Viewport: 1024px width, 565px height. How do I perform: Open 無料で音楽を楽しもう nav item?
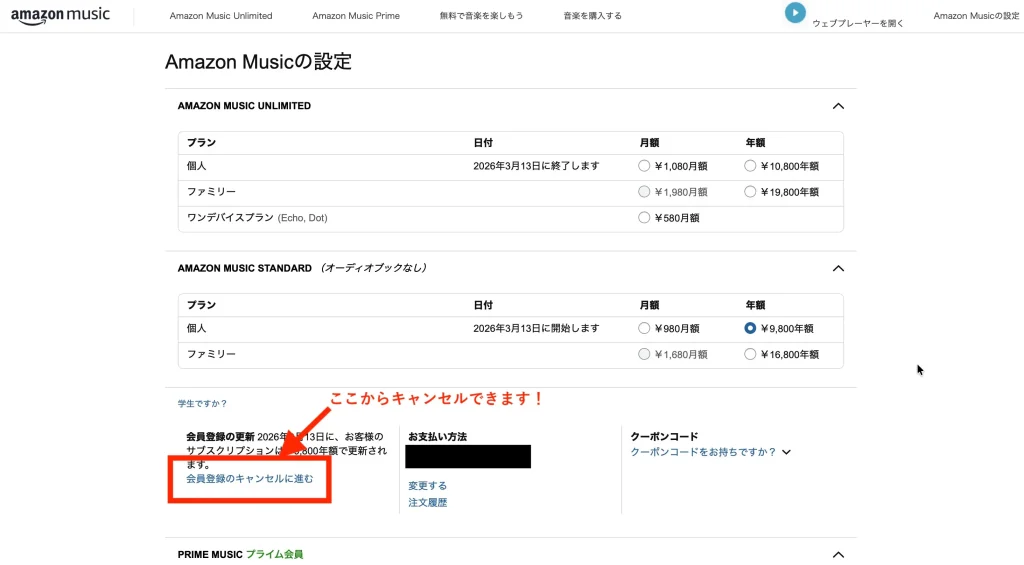pos(481,16)
